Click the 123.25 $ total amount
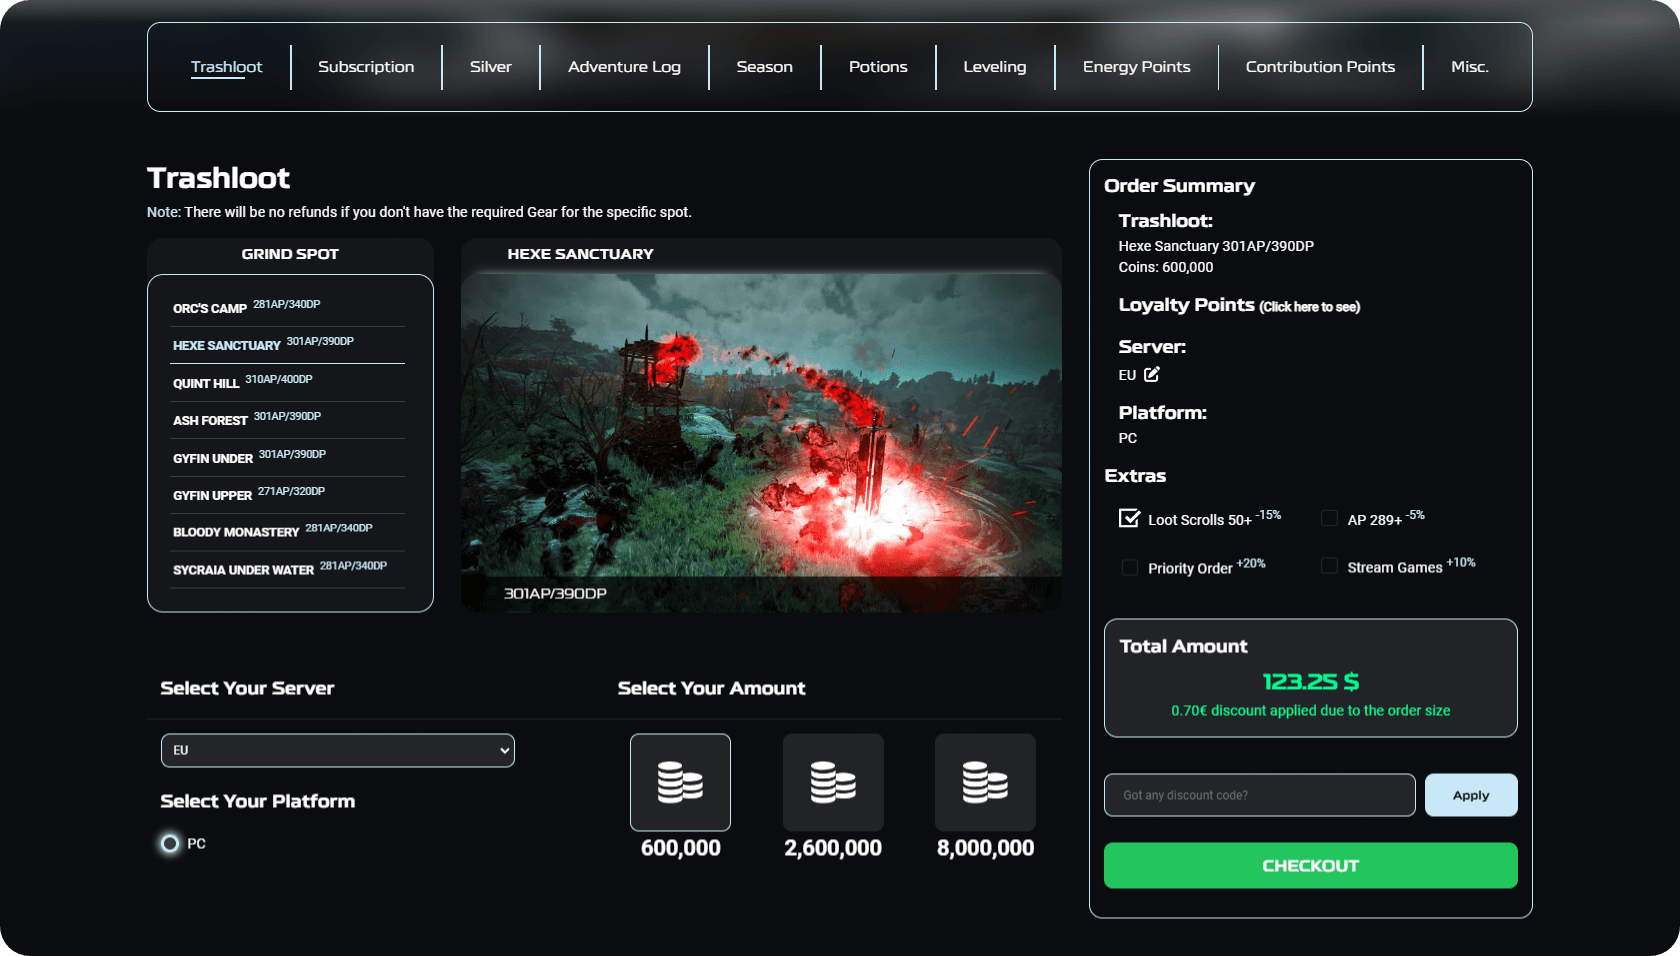The width and height of the screenshot is (1680, 956). pos(1310,682)
